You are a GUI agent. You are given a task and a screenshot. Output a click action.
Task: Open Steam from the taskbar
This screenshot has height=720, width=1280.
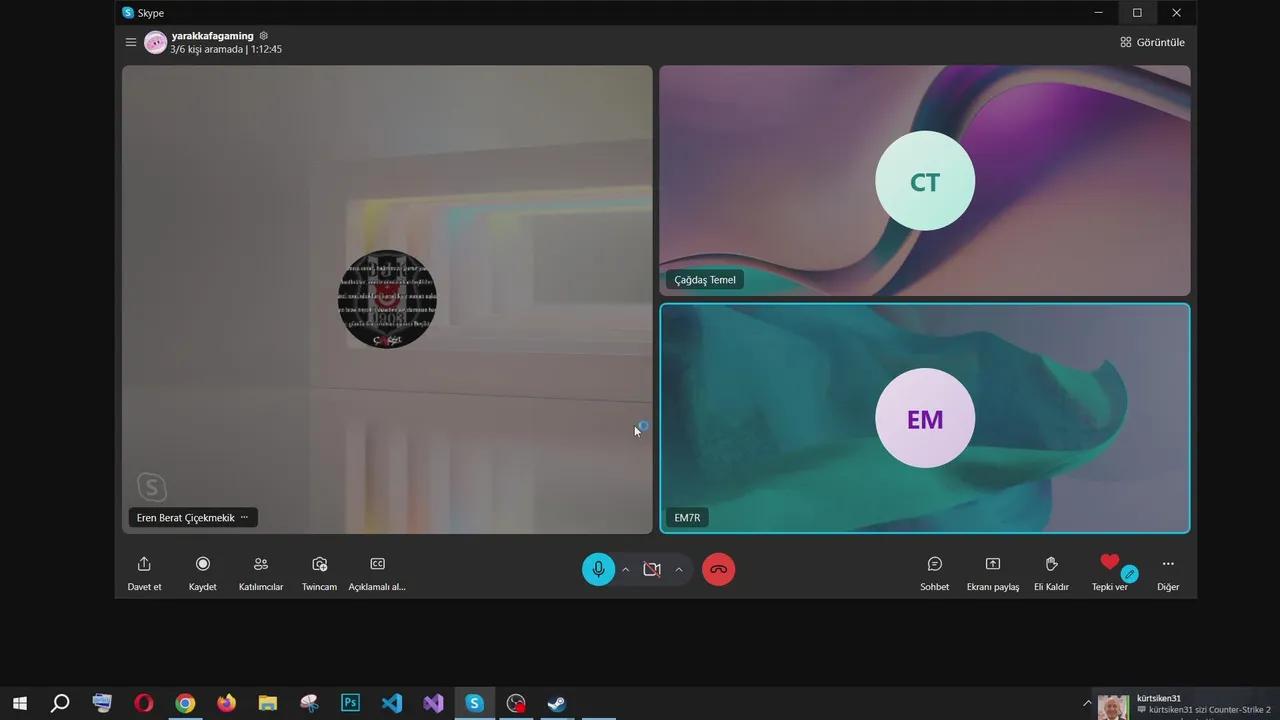click(x=556, y=702)
